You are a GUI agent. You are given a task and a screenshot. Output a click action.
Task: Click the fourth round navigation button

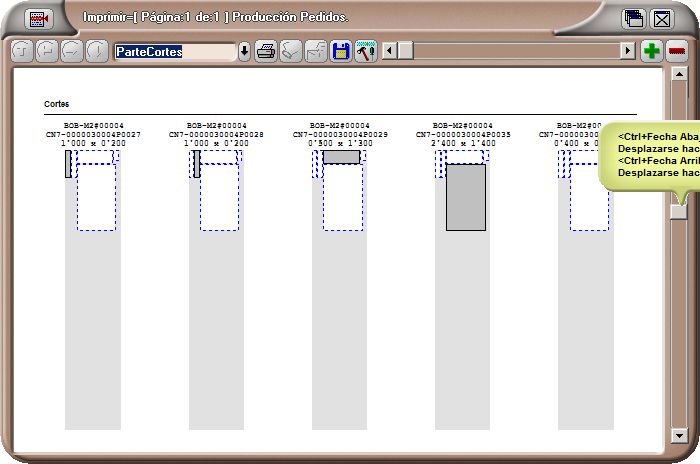[x=97, y=51]
